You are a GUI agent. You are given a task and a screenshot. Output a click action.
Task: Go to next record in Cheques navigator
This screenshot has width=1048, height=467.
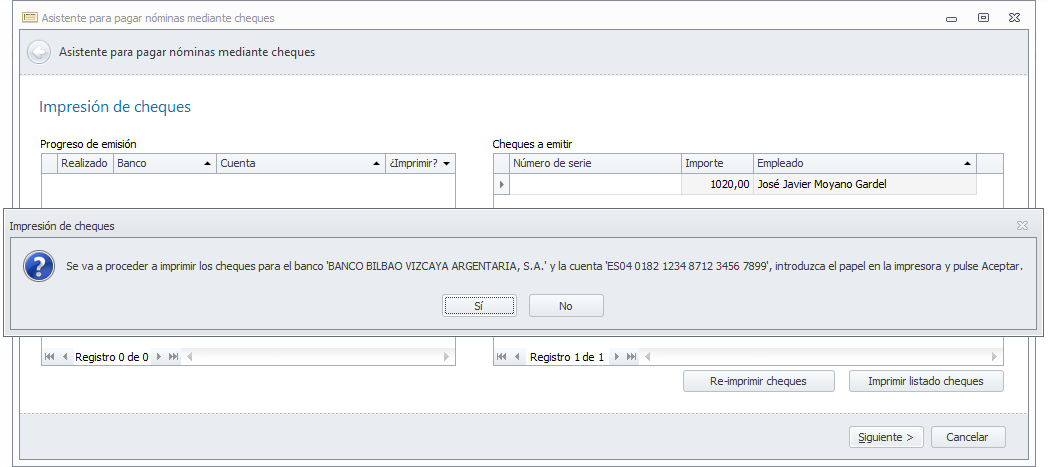pyautogui.click(x=616, y=357)
